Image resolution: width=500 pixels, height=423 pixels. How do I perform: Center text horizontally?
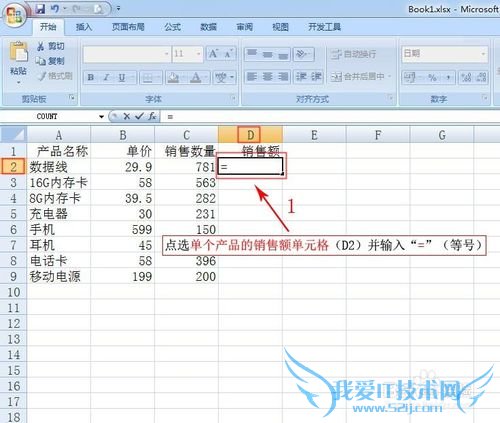point(268,77)
